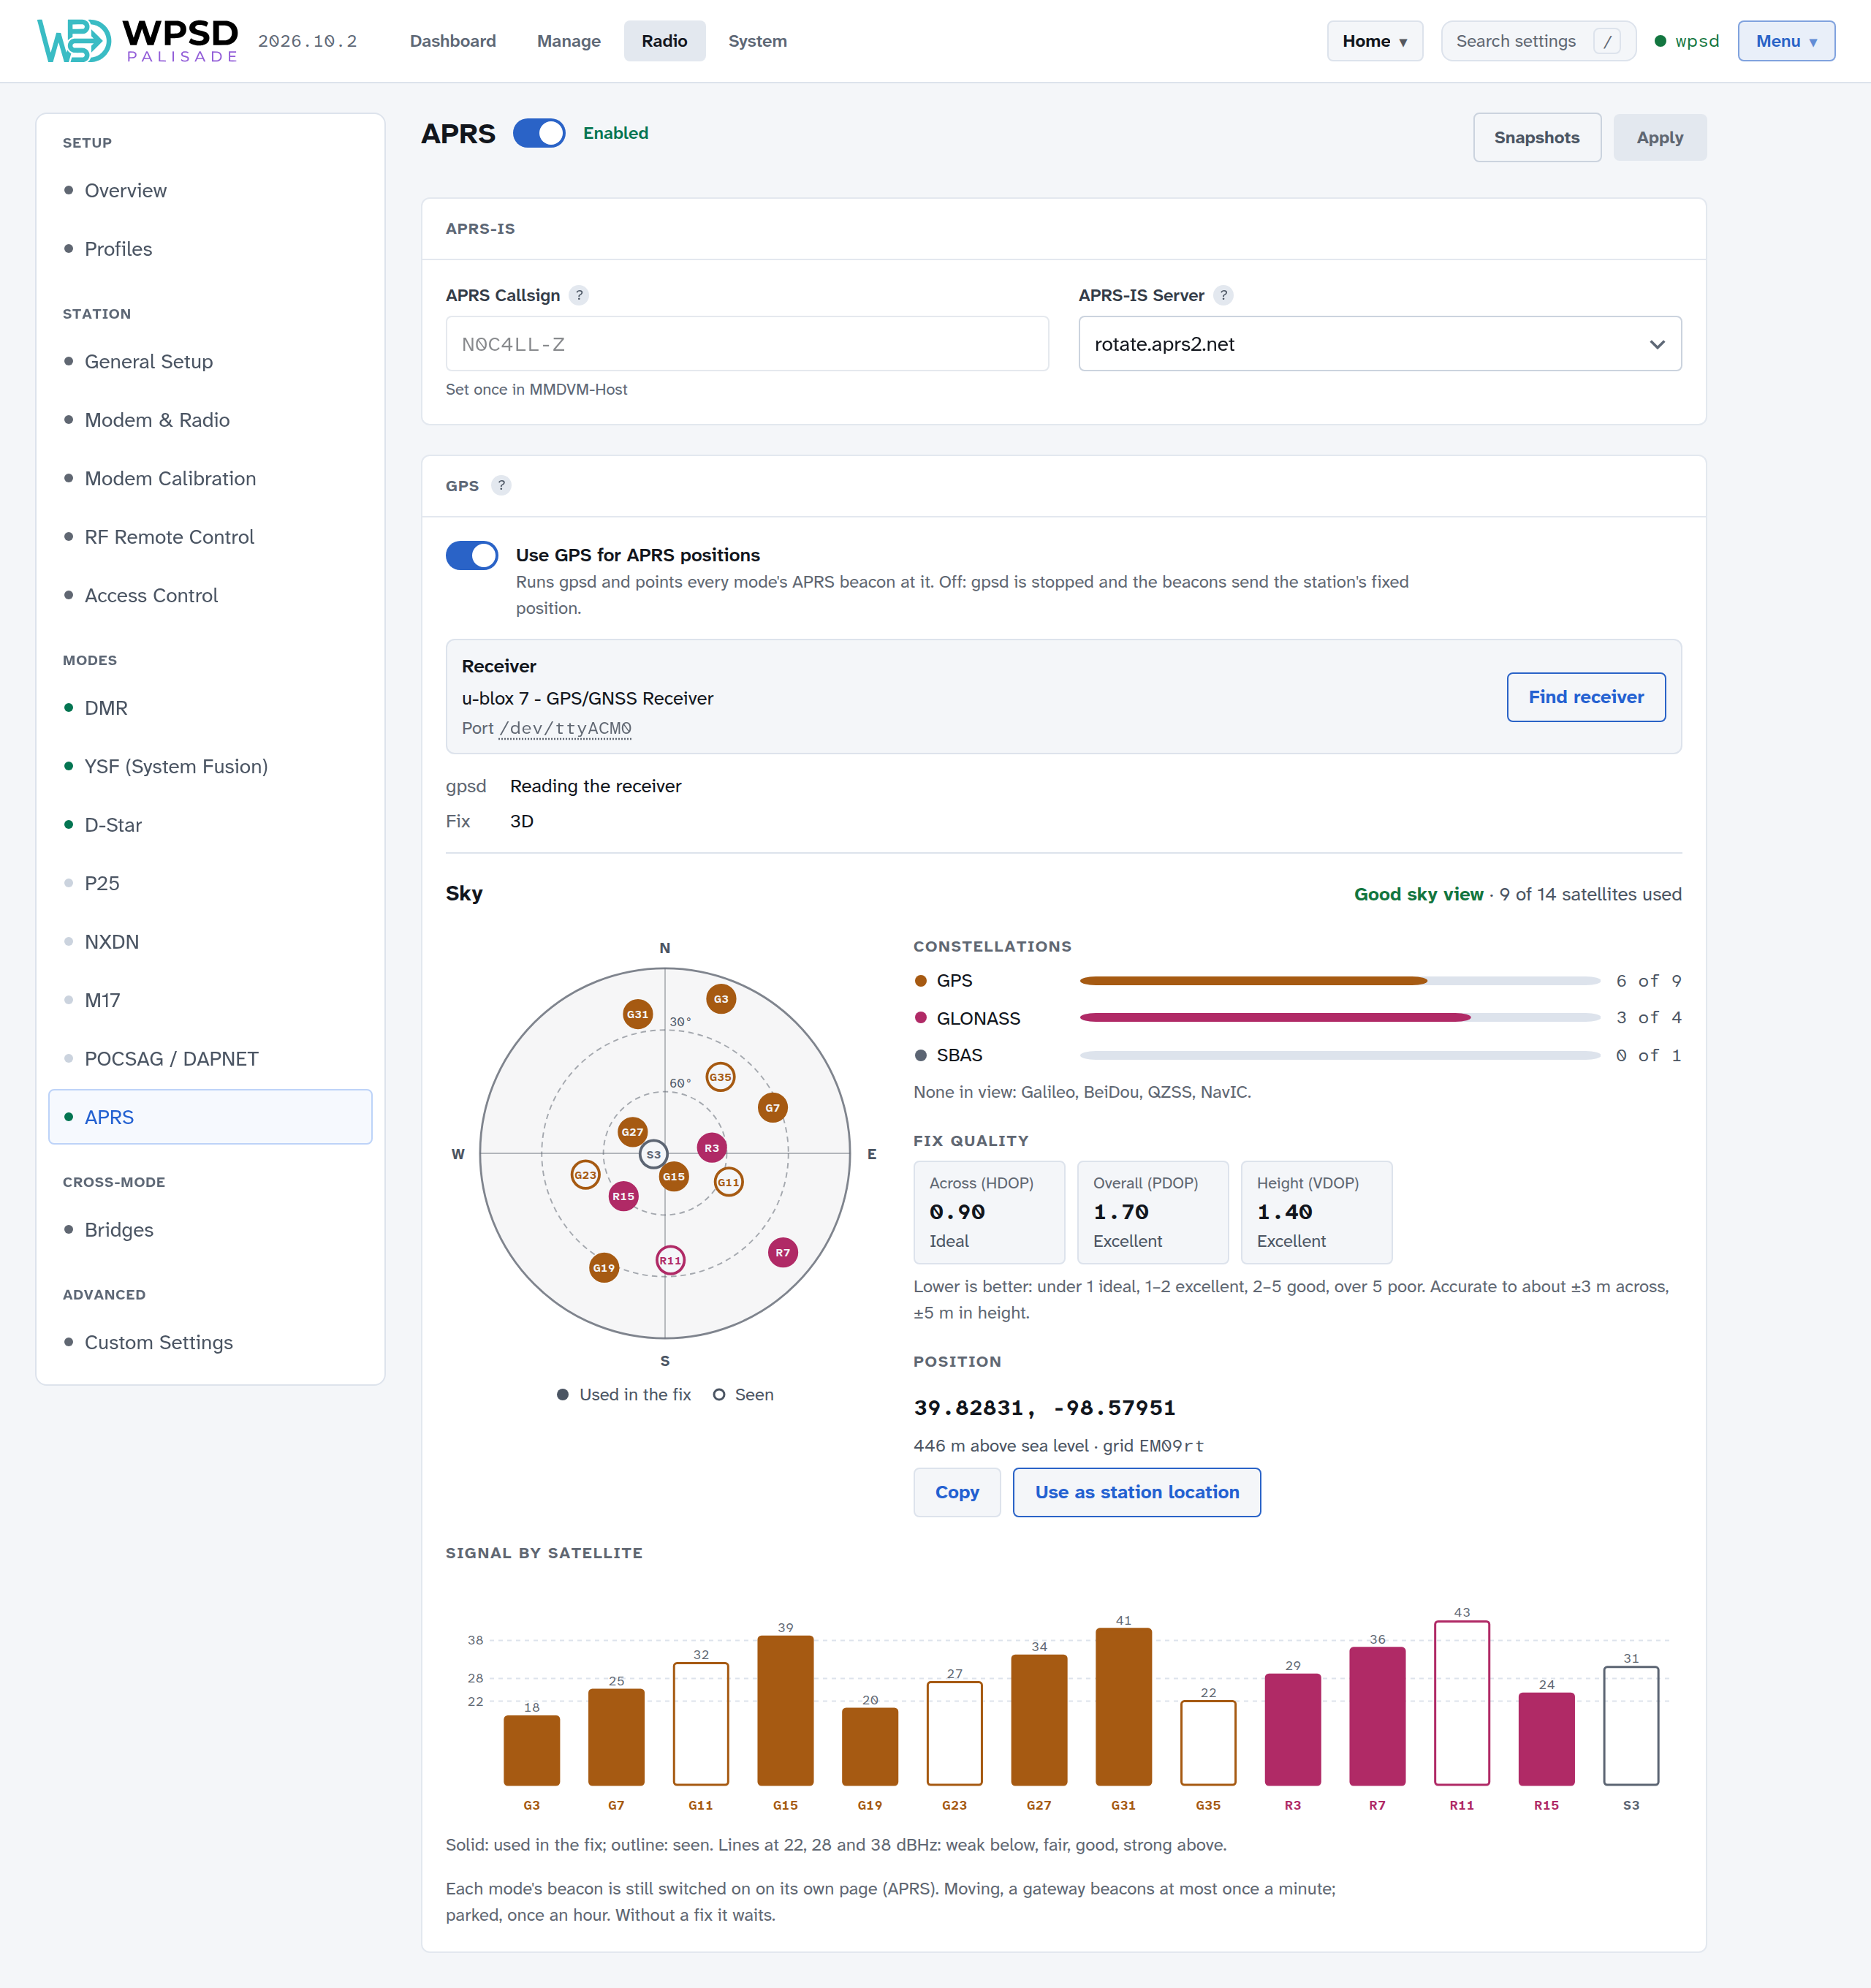Screen dimensions: 1871x1988
Task: Select satellite S3 marker at sky center
Action: 653,1154
